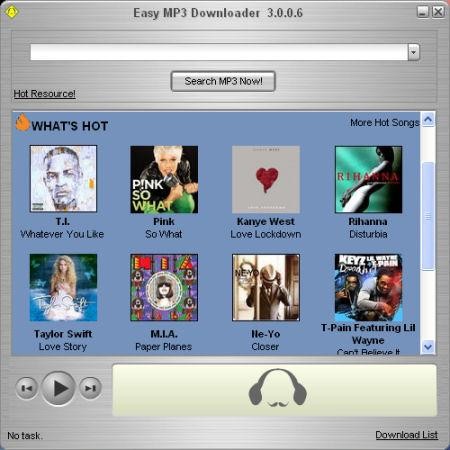The width and height of the screenshot is (450, 450).
Task: Click the 'Paper Planes' song title
Action: tap(164, 347)
